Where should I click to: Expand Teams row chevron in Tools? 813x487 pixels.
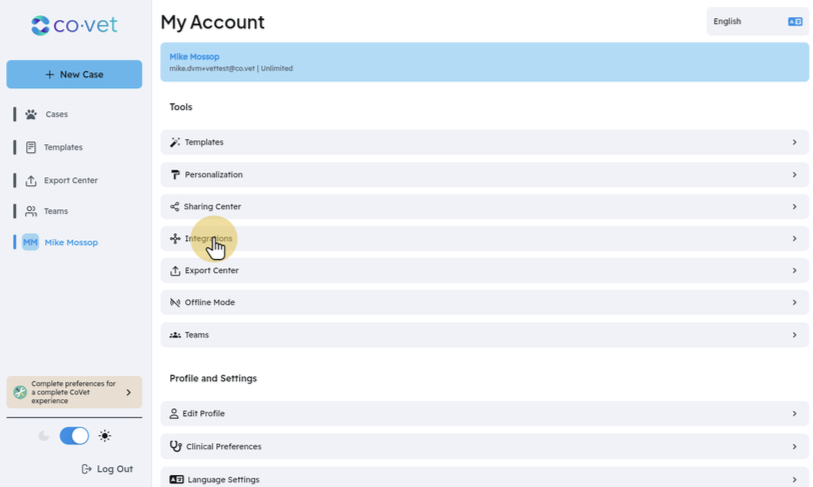[x=794, y=335]
